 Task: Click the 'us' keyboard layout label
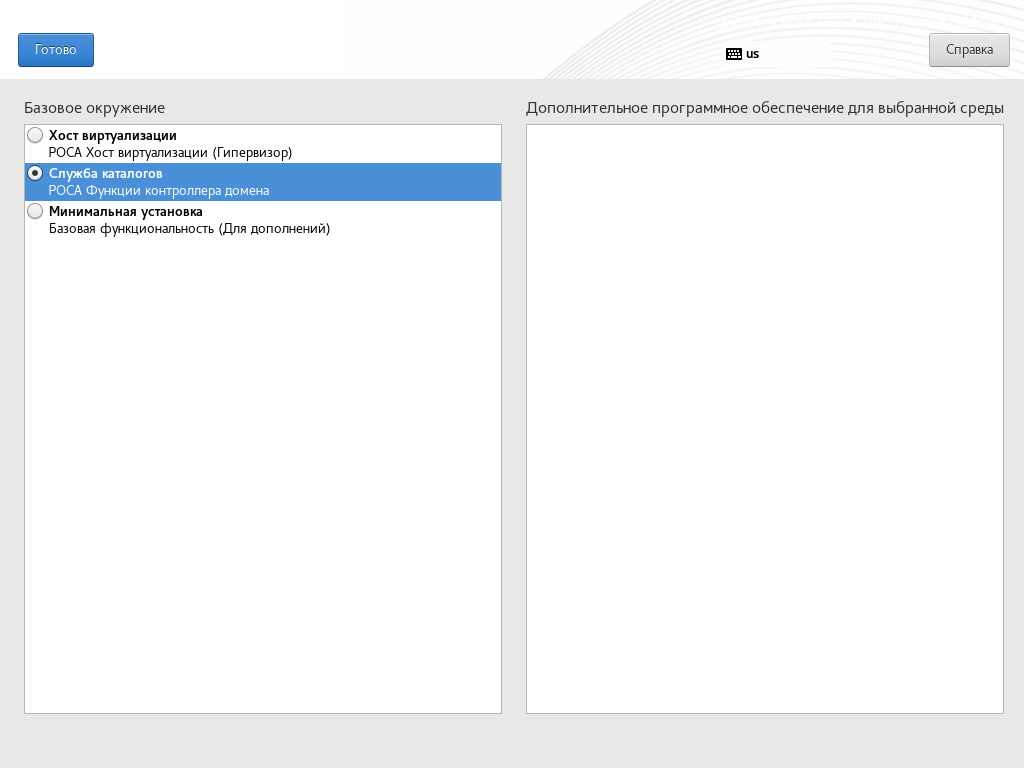pyautogui.click(x=753, y=54)
